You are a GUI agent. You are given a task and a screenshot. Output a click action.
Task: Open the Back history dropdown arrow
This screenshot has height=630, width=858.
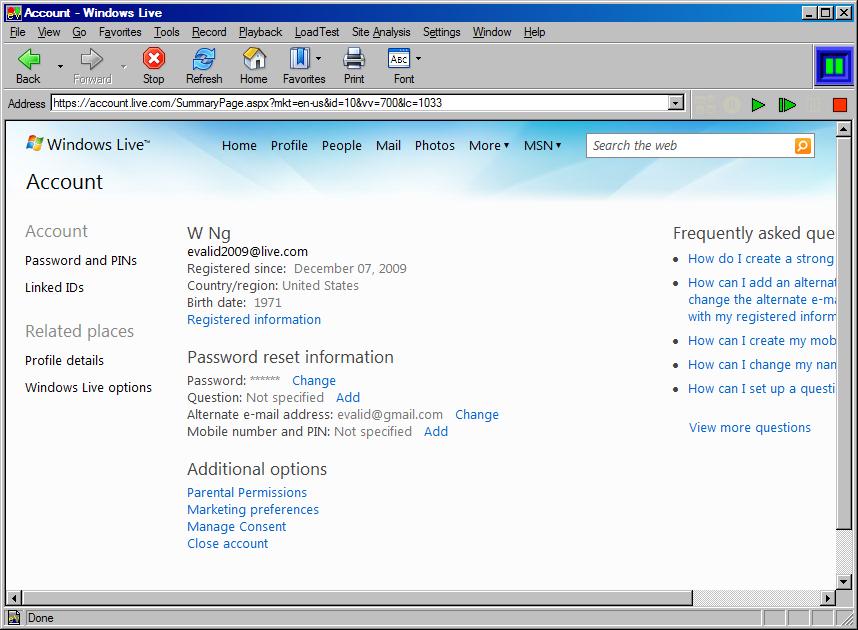60,66
